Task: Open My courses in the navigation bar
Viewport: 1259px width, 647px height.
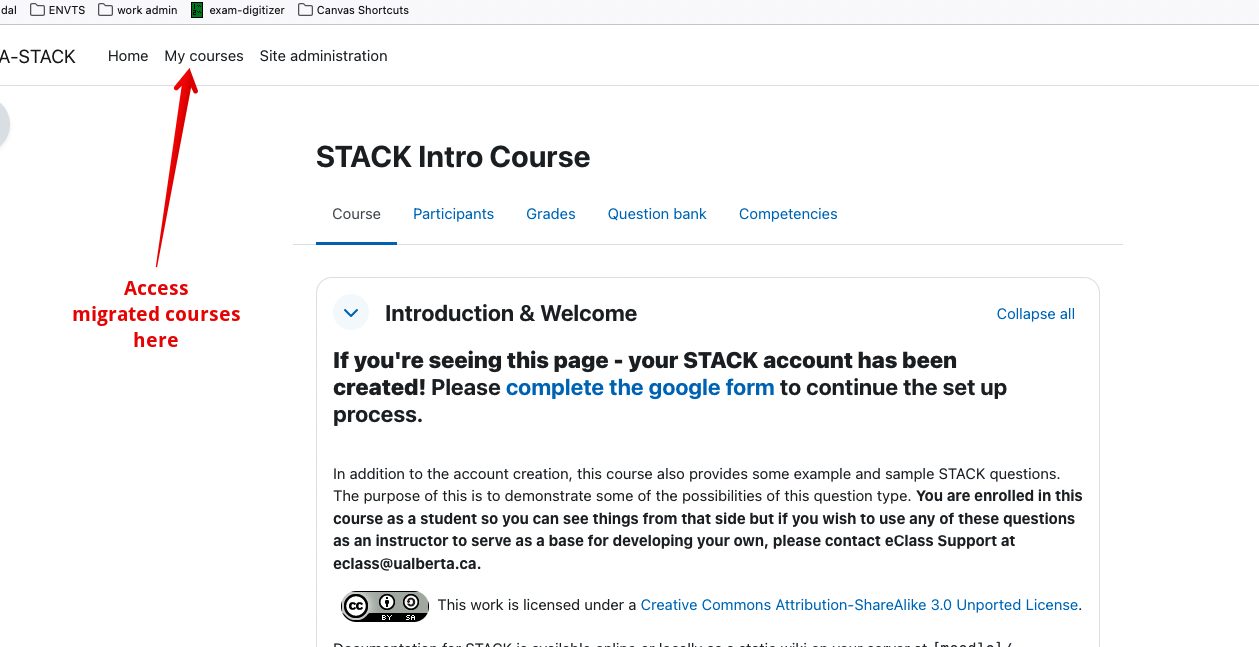Action: [204, 56]
